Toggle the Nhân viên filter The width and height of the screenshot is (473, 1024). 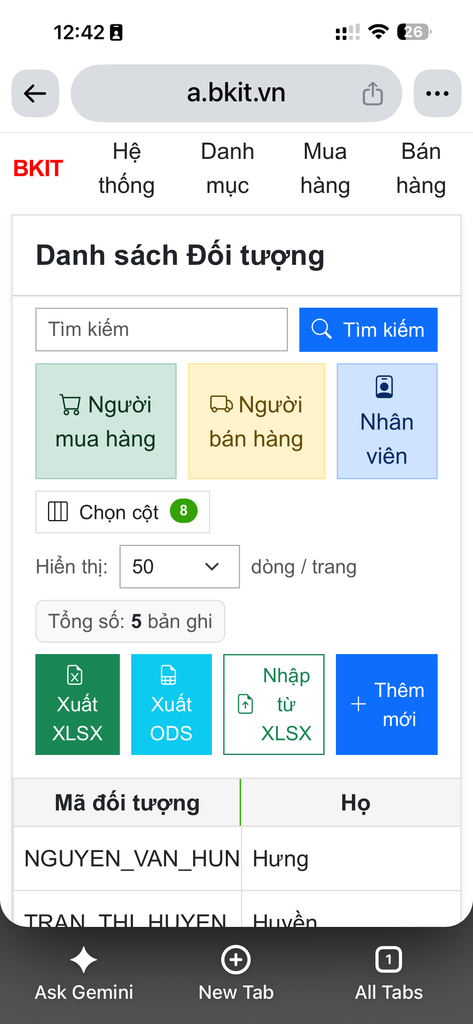(x=387, y=421)
